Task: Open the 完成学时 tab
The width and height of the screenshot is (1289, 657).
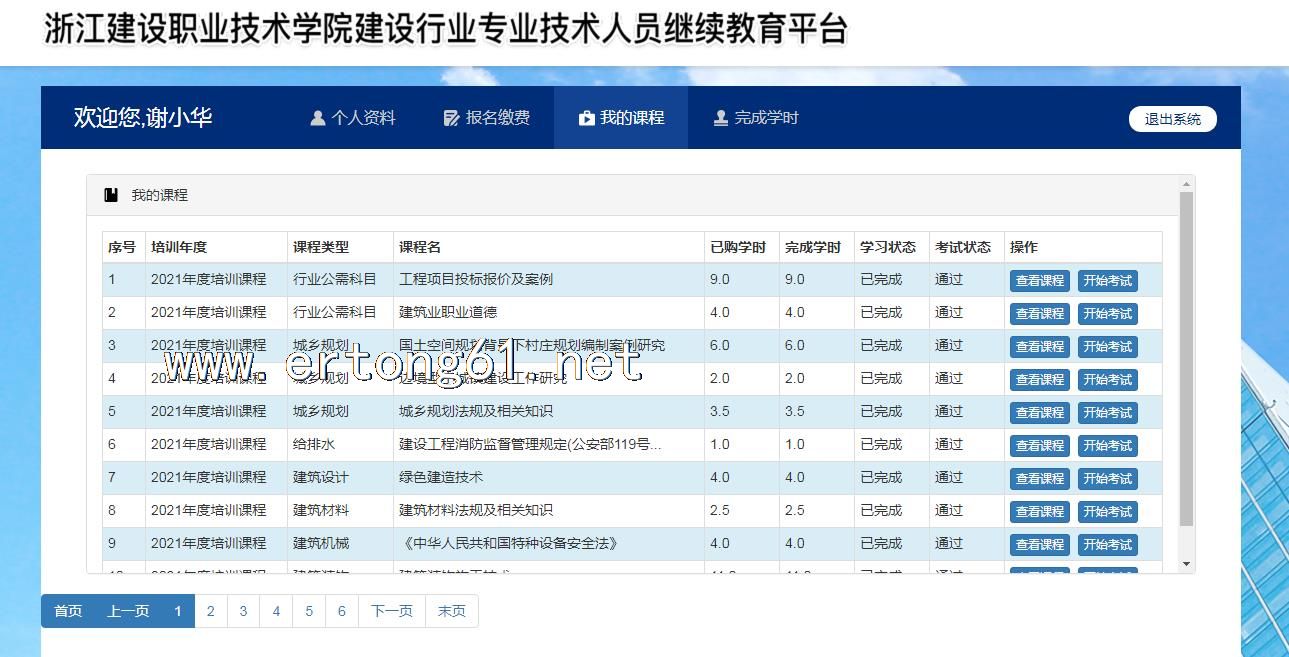Action: point(756,118)
